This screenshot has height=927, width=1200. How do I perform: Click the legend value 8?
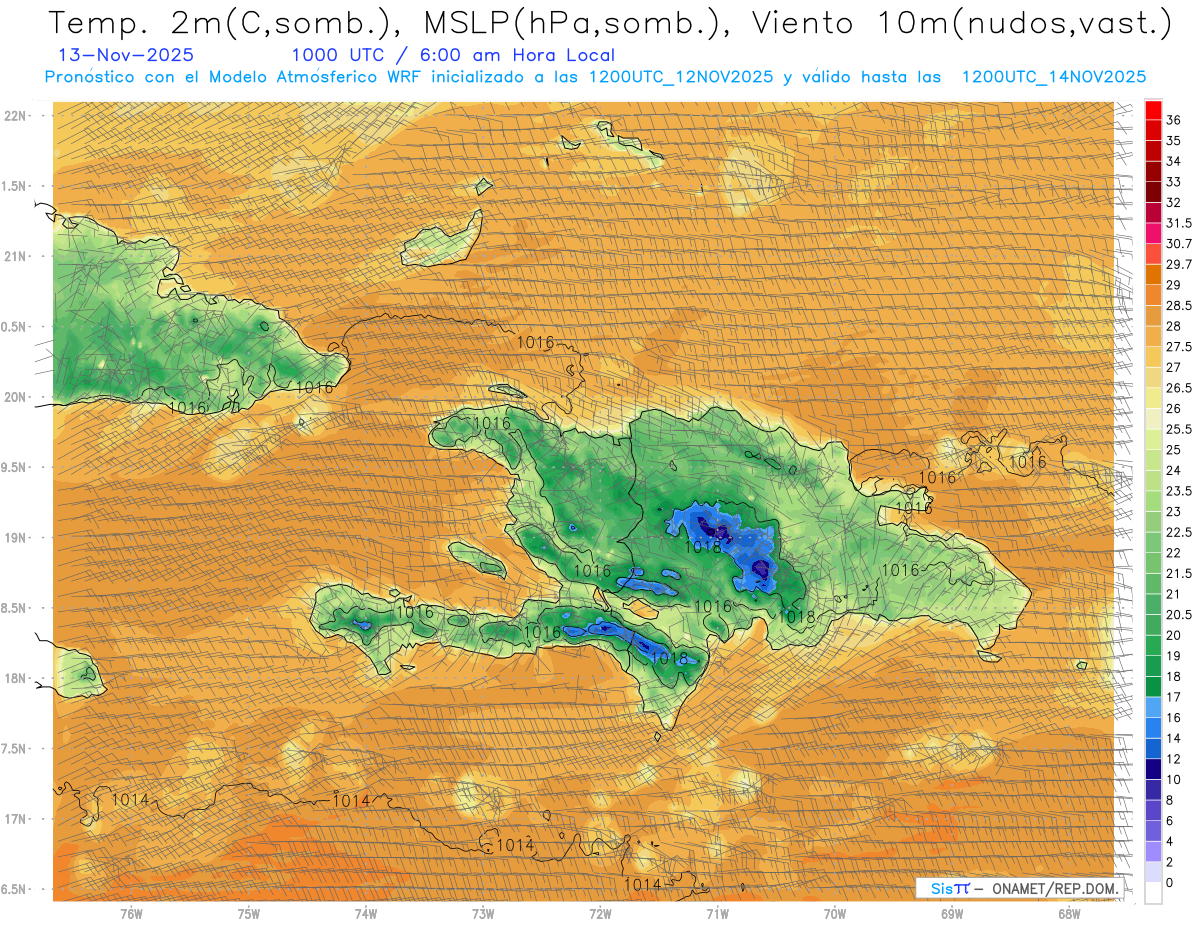pos(1170,801)
